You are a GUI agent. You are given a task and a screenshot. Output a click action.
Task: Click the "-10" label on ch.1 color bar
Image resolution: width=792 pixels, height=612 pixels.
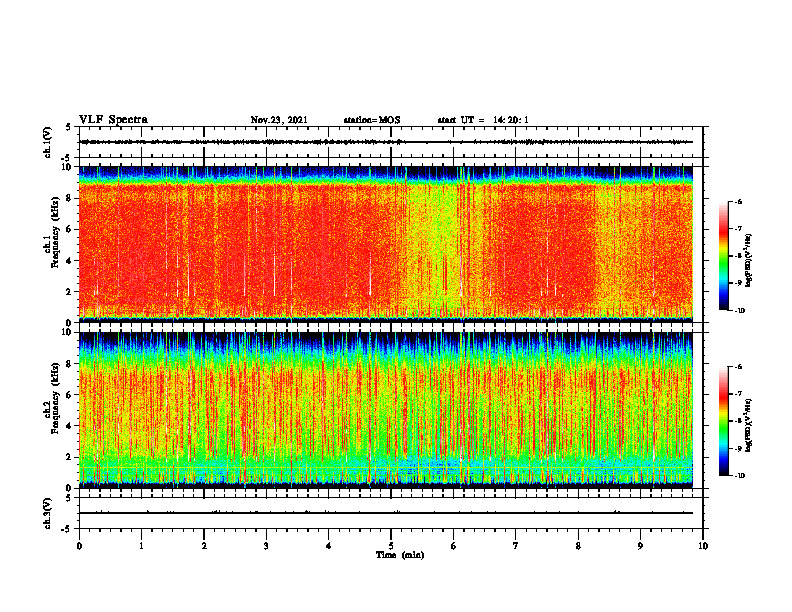tap(739, 311)
